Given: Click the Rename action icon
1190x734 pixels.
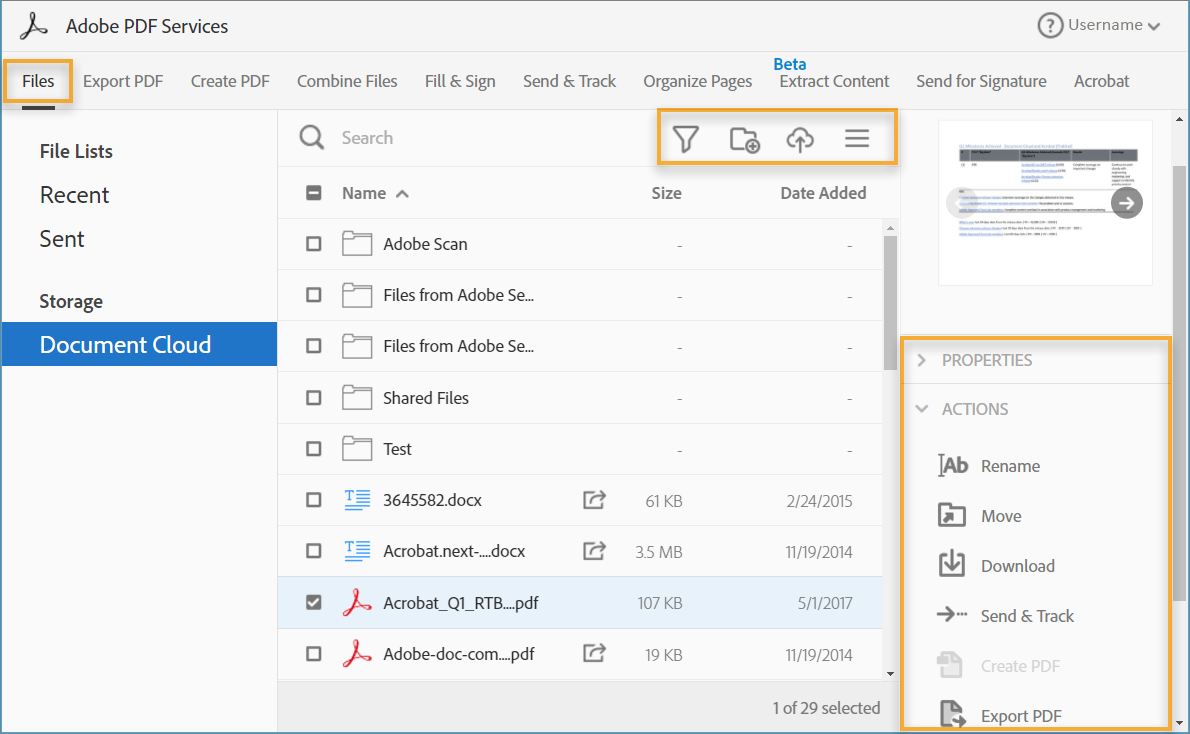Looking at the screenshot, I should pyautogui.click(x=952, y=465).
